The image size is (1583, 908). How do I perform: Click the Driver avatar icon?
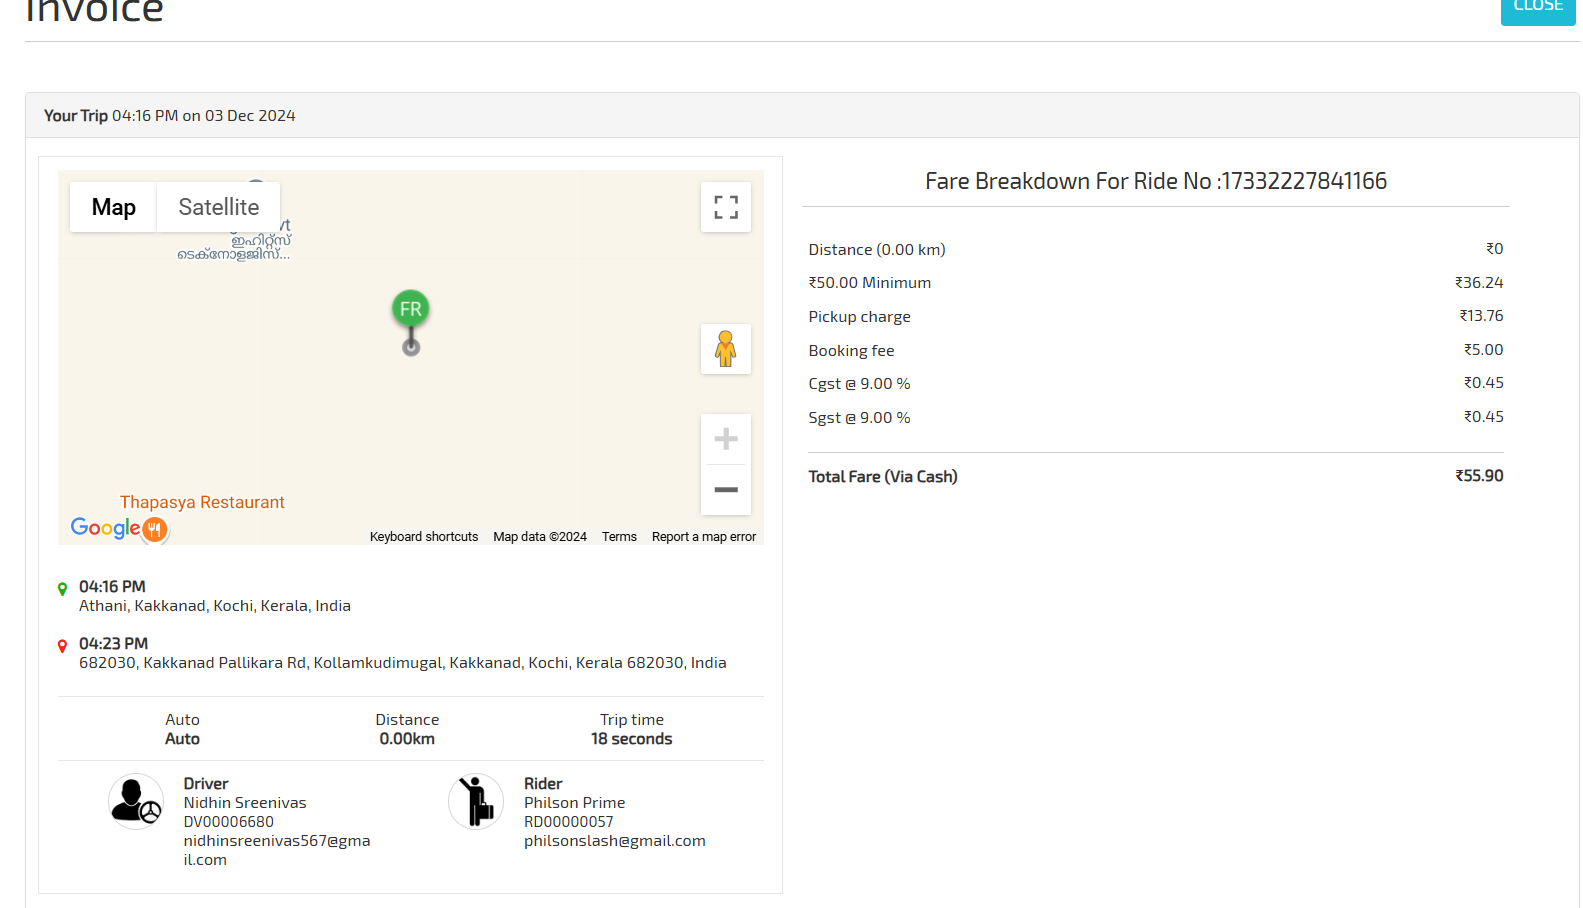(x=136, y=802)
